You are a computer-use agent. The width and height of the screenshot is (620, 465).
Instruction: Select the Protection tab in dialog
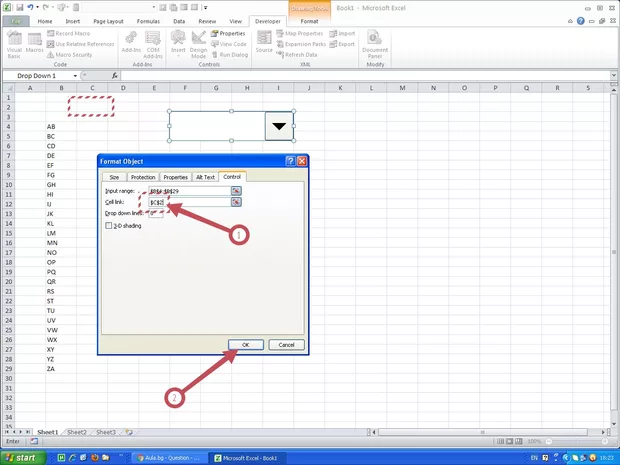[x=143, y=177]
